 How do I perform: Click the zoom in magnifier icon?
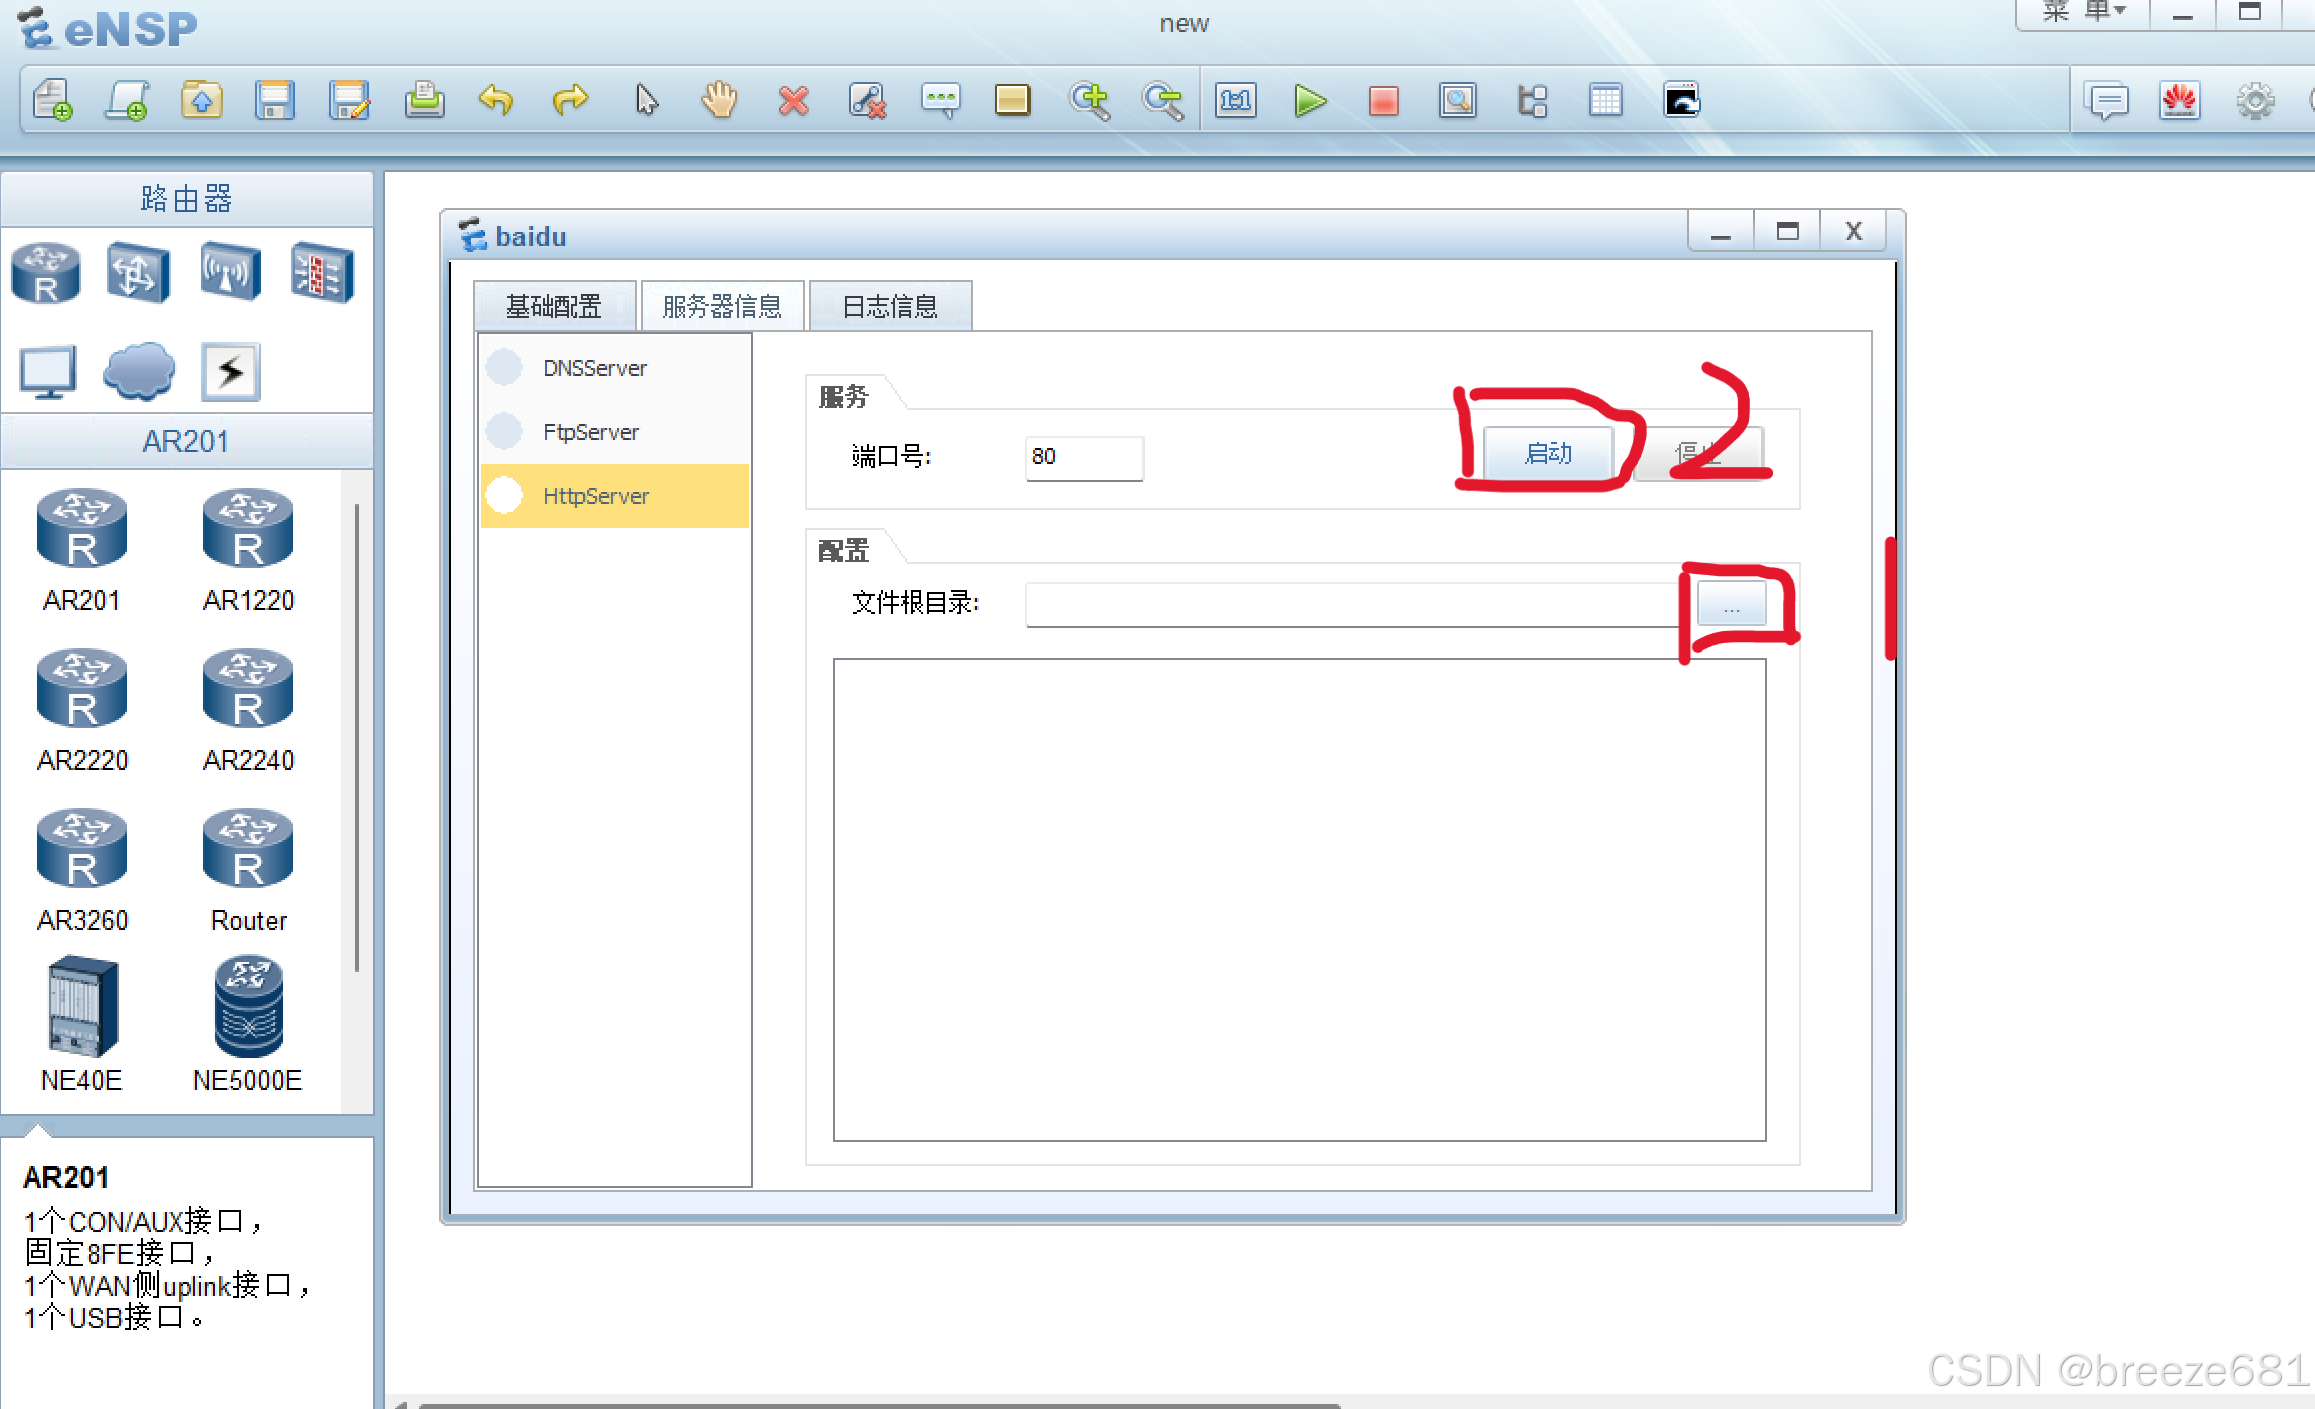[x=1089, y=101]
